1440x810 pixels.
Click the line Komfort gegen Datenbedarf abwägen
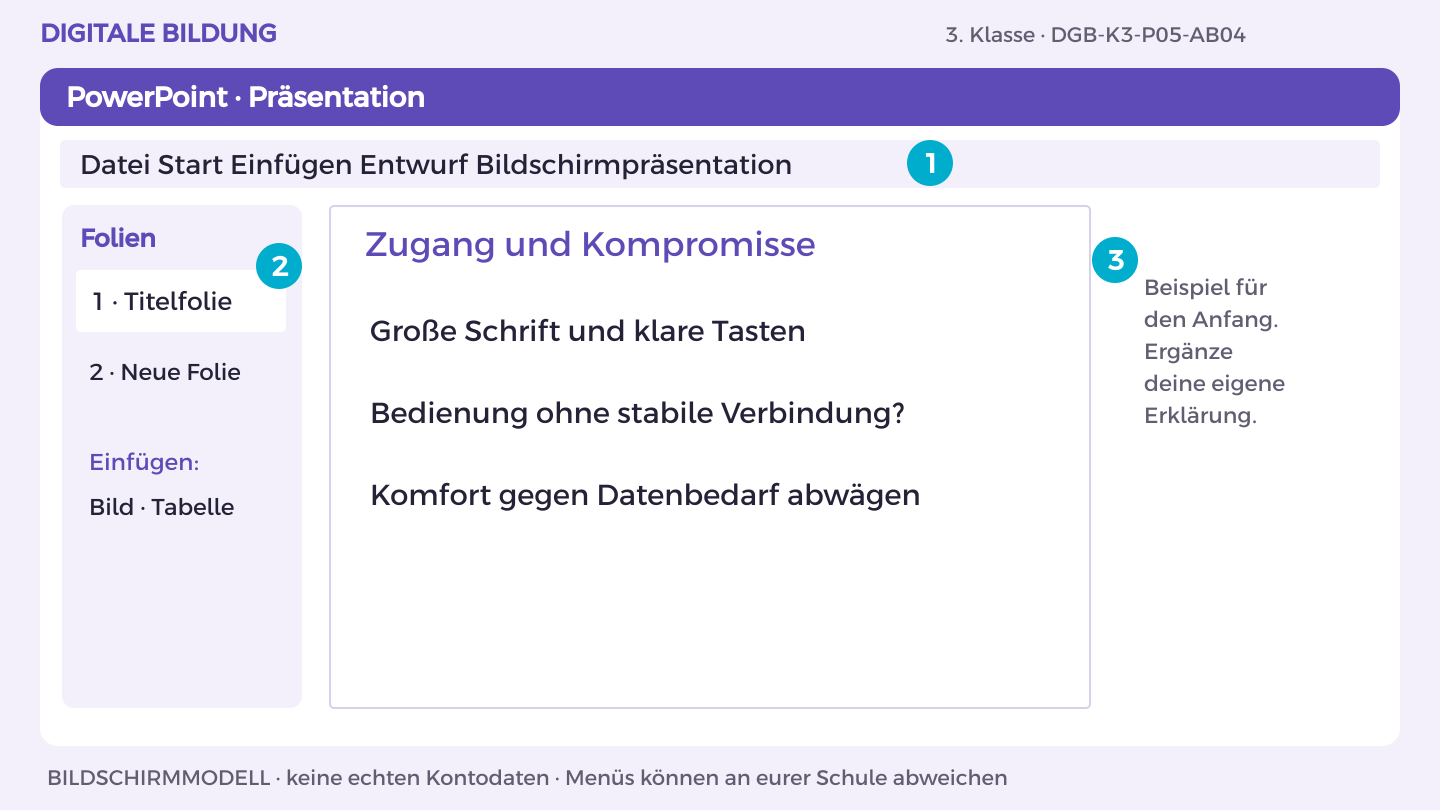pos(645,495)
